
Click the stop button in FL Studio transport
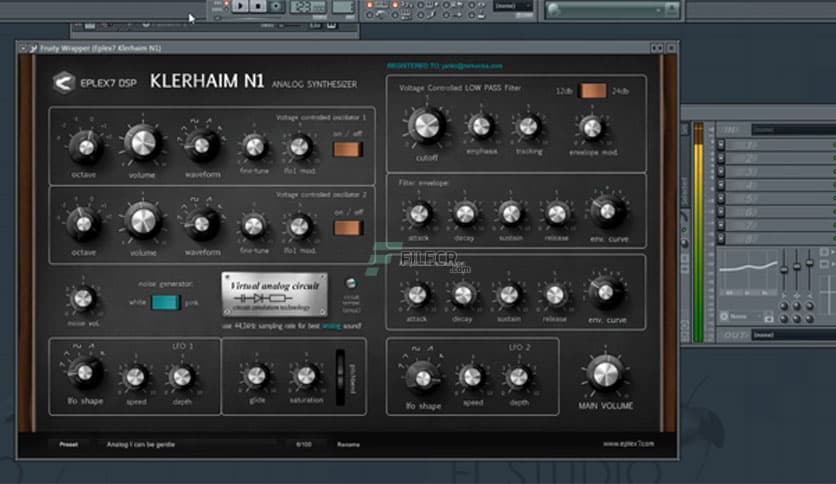tap(258, 6)
